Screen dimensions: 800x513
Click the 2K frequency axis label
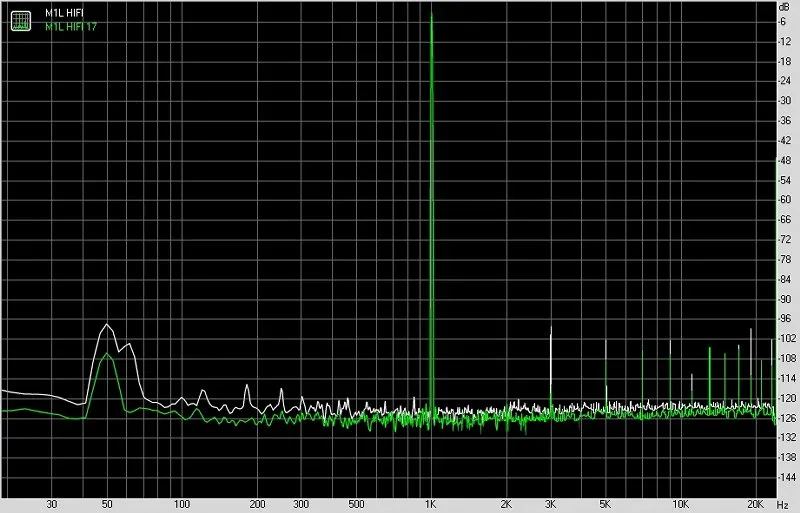[x=506, y=504]
